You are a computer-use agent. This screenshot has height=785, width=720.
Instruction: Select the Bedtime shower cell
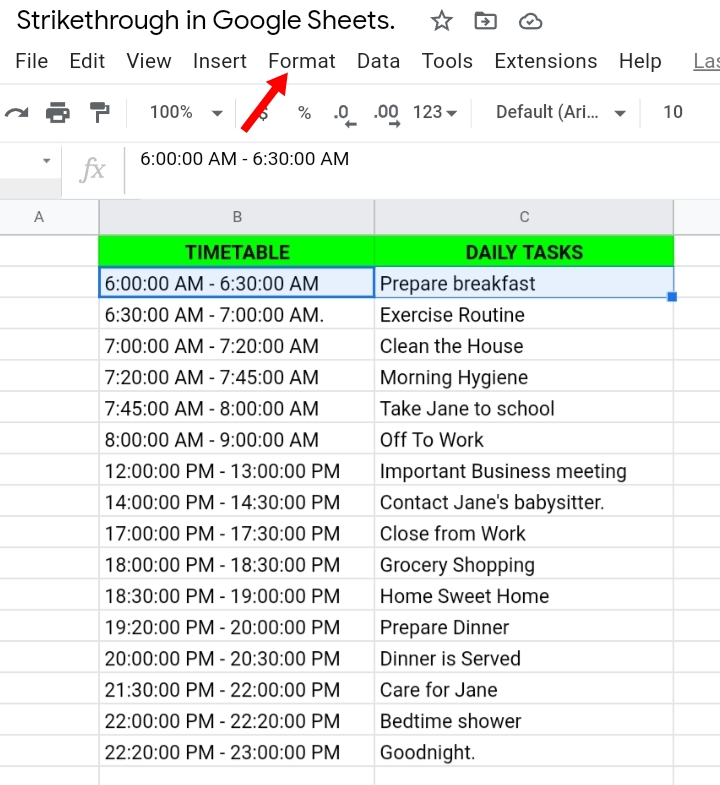[x=524, y=720]
